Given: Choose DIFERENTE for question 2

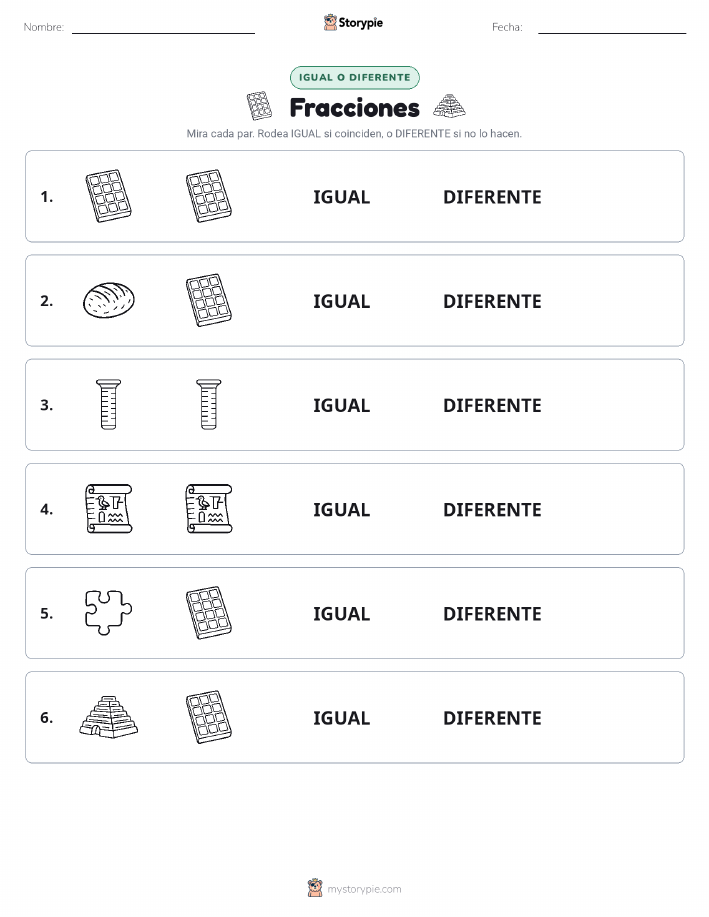Looking at the screenshot, I should pyautogui.click(x=492, y=301).
